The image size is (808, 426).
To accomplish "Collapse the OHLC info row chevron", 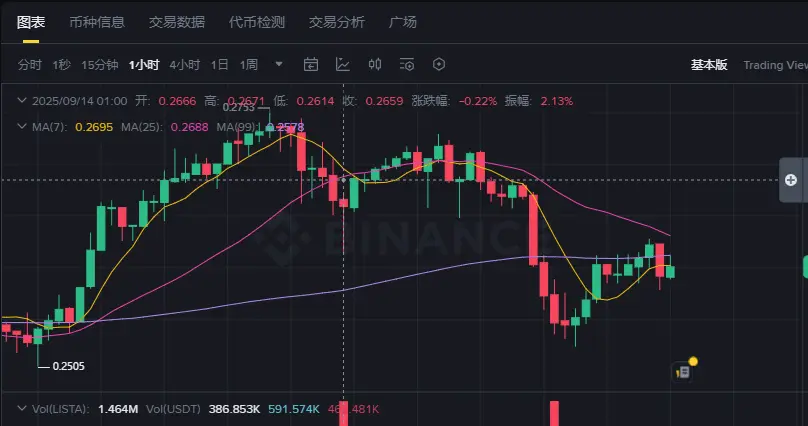I will (x=23, y=101).
